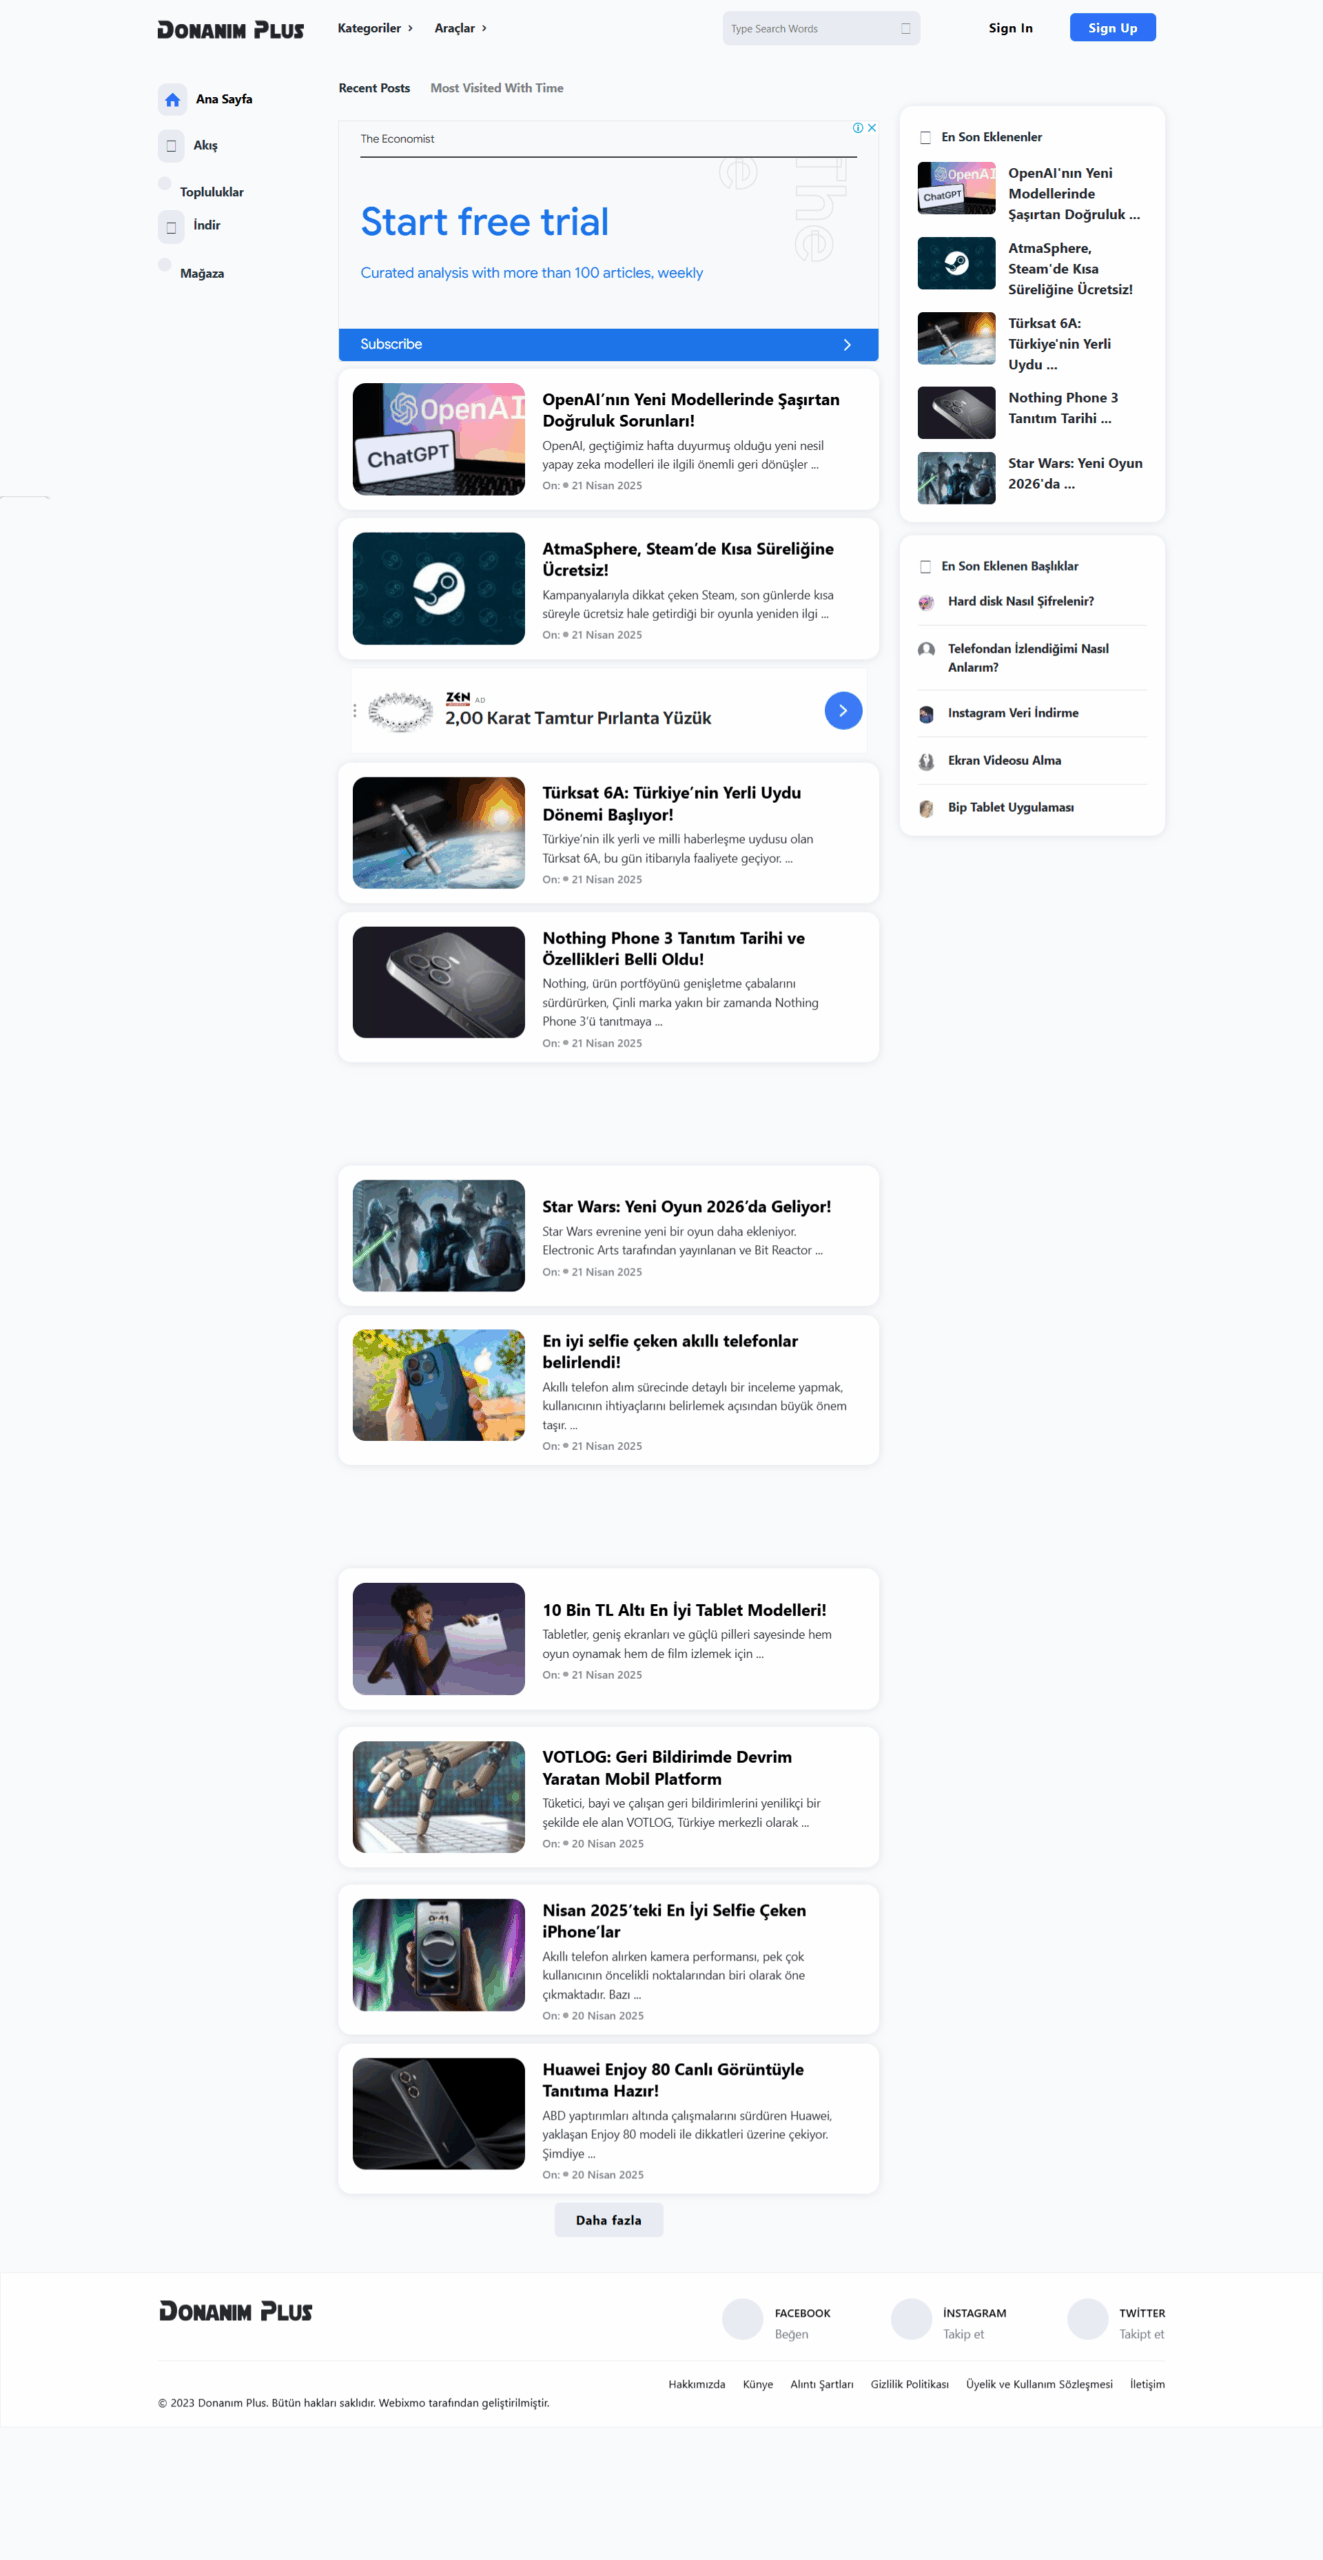Click avatar next to Hard disk Nasıl Şifrelenir
The width and height of the screenshot is (1323, 2560).
pyautogui.click(x=926, y=602)
